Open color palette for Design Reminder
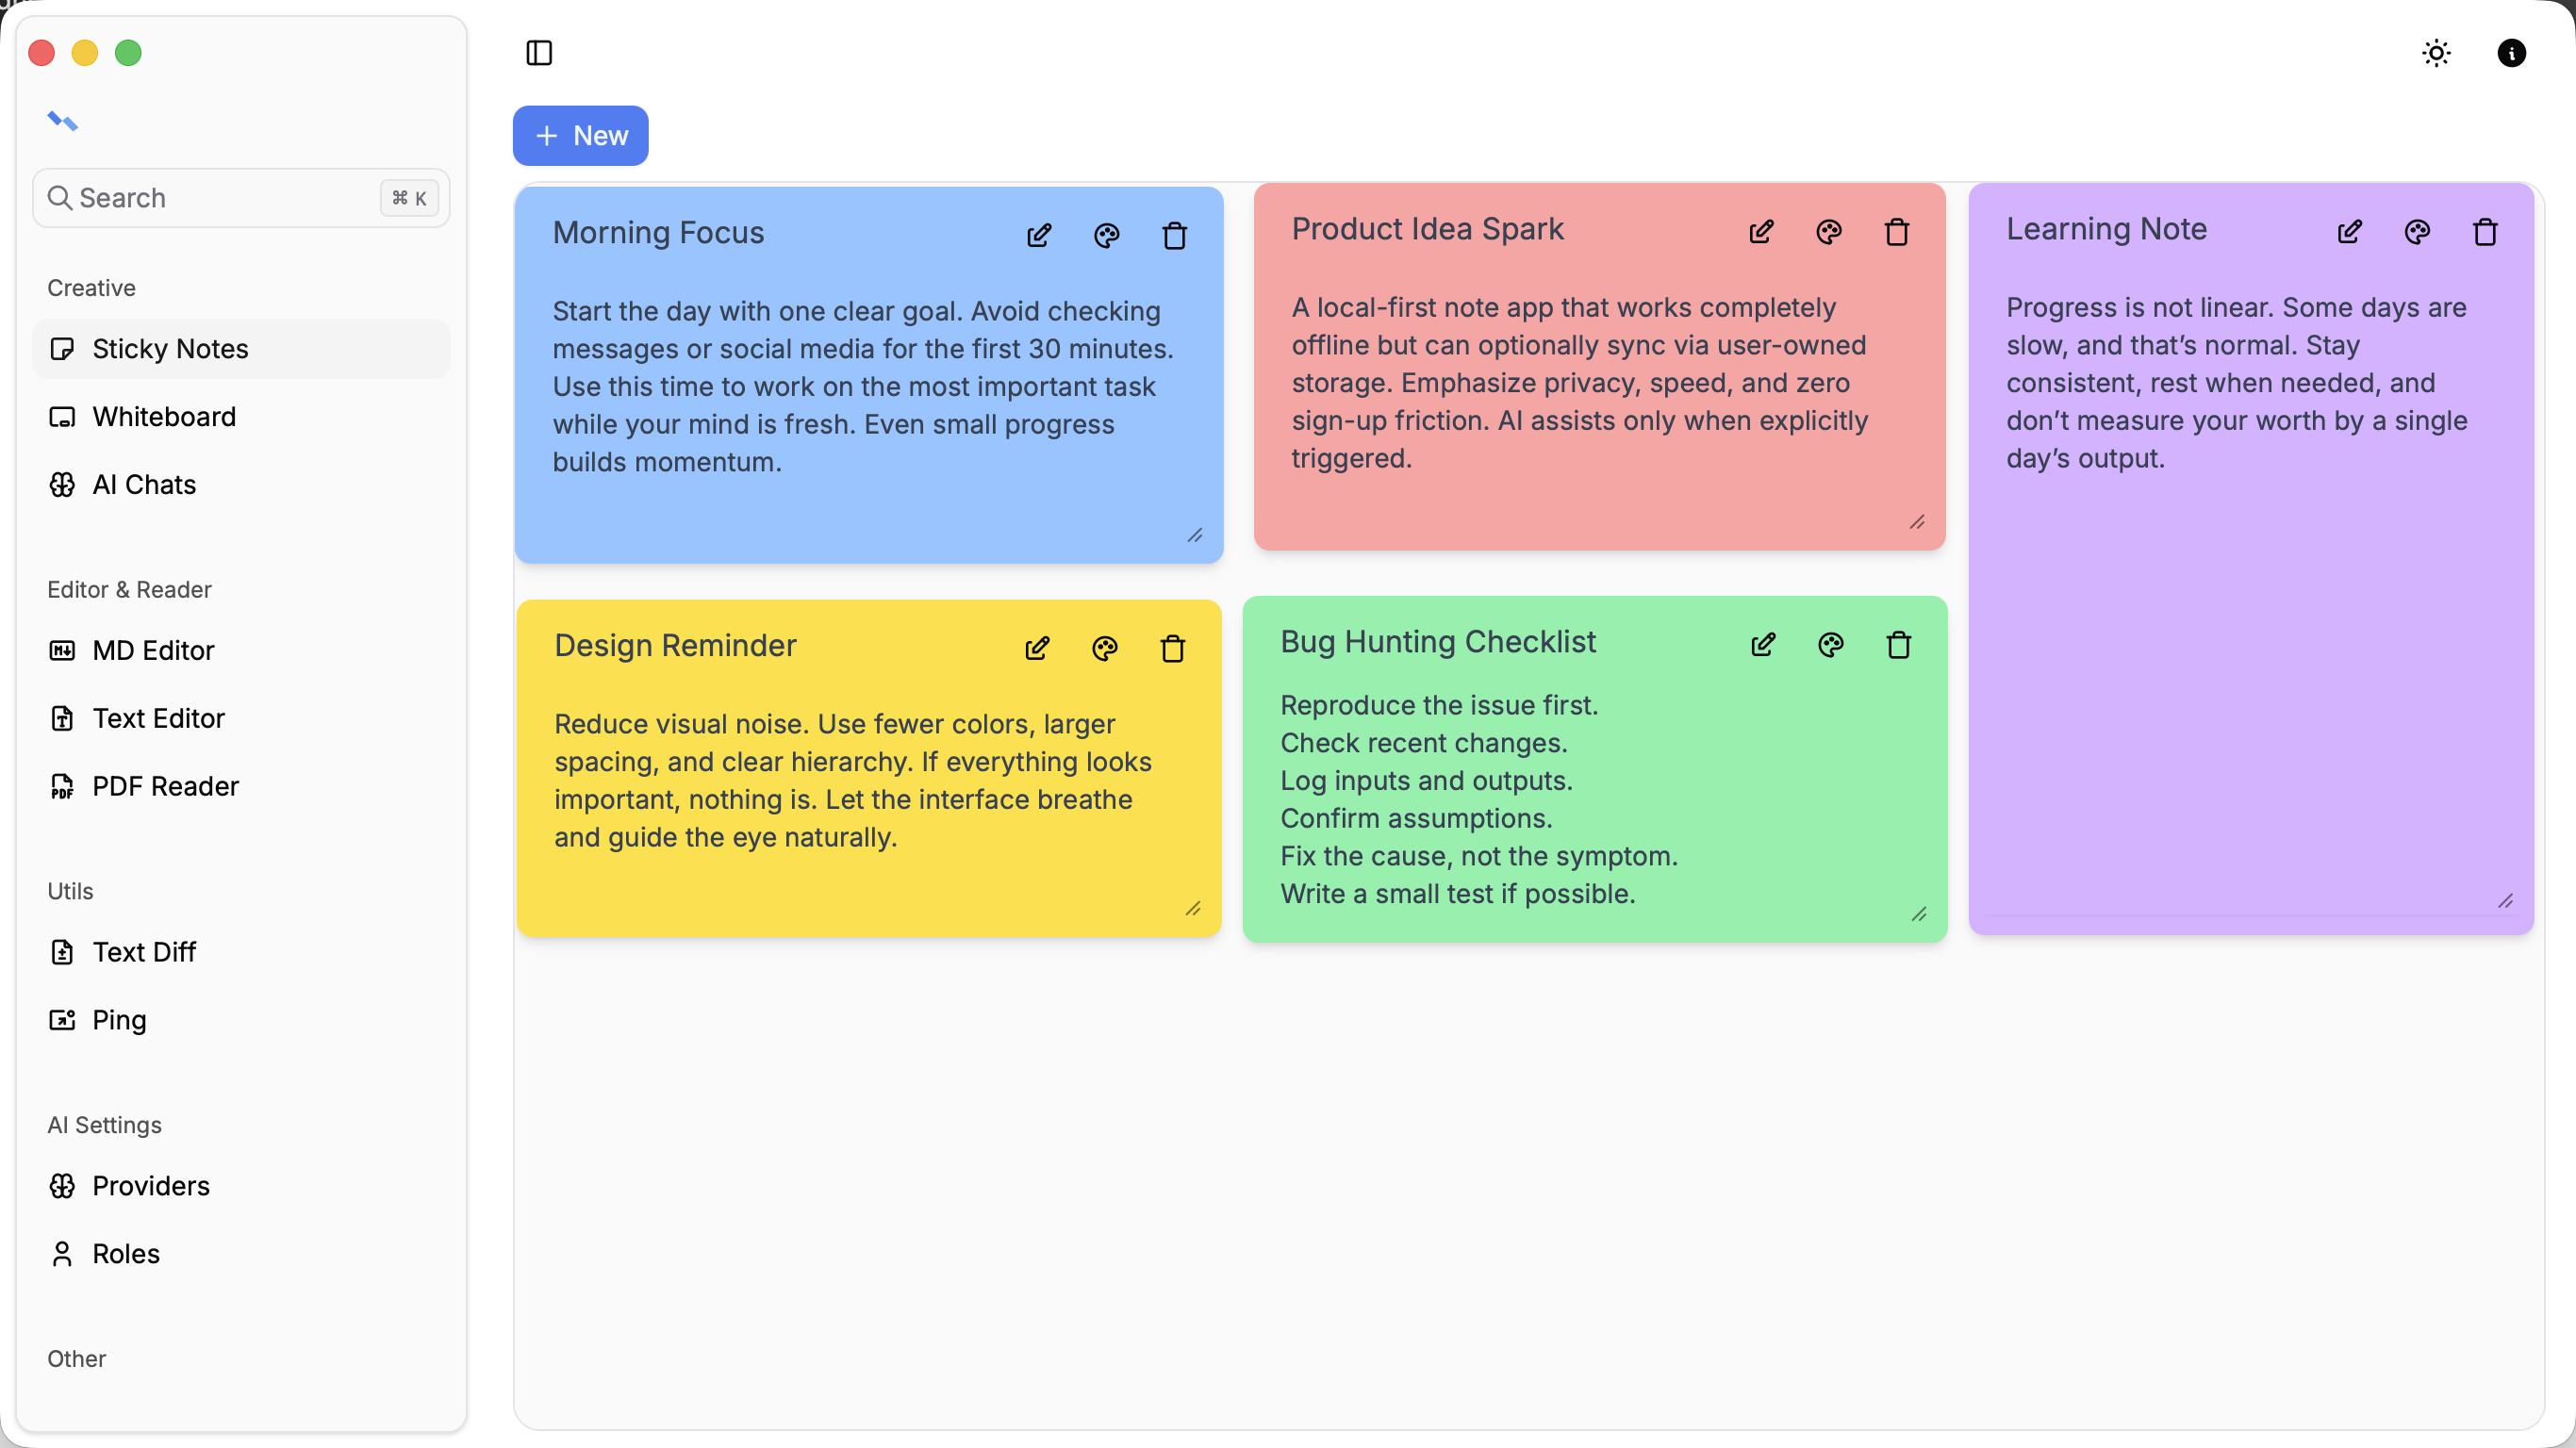The height and width of the screenshot is (1448, 2576). coord(1104,649)
